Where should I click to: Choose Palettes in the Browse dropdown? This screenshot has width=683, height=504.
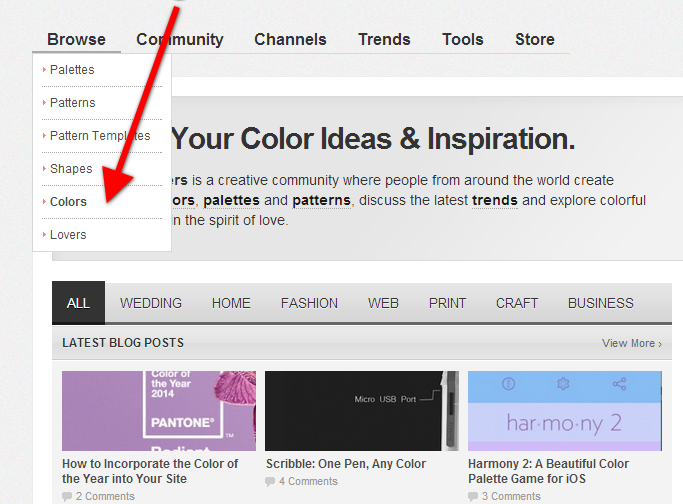pos(72,70)
